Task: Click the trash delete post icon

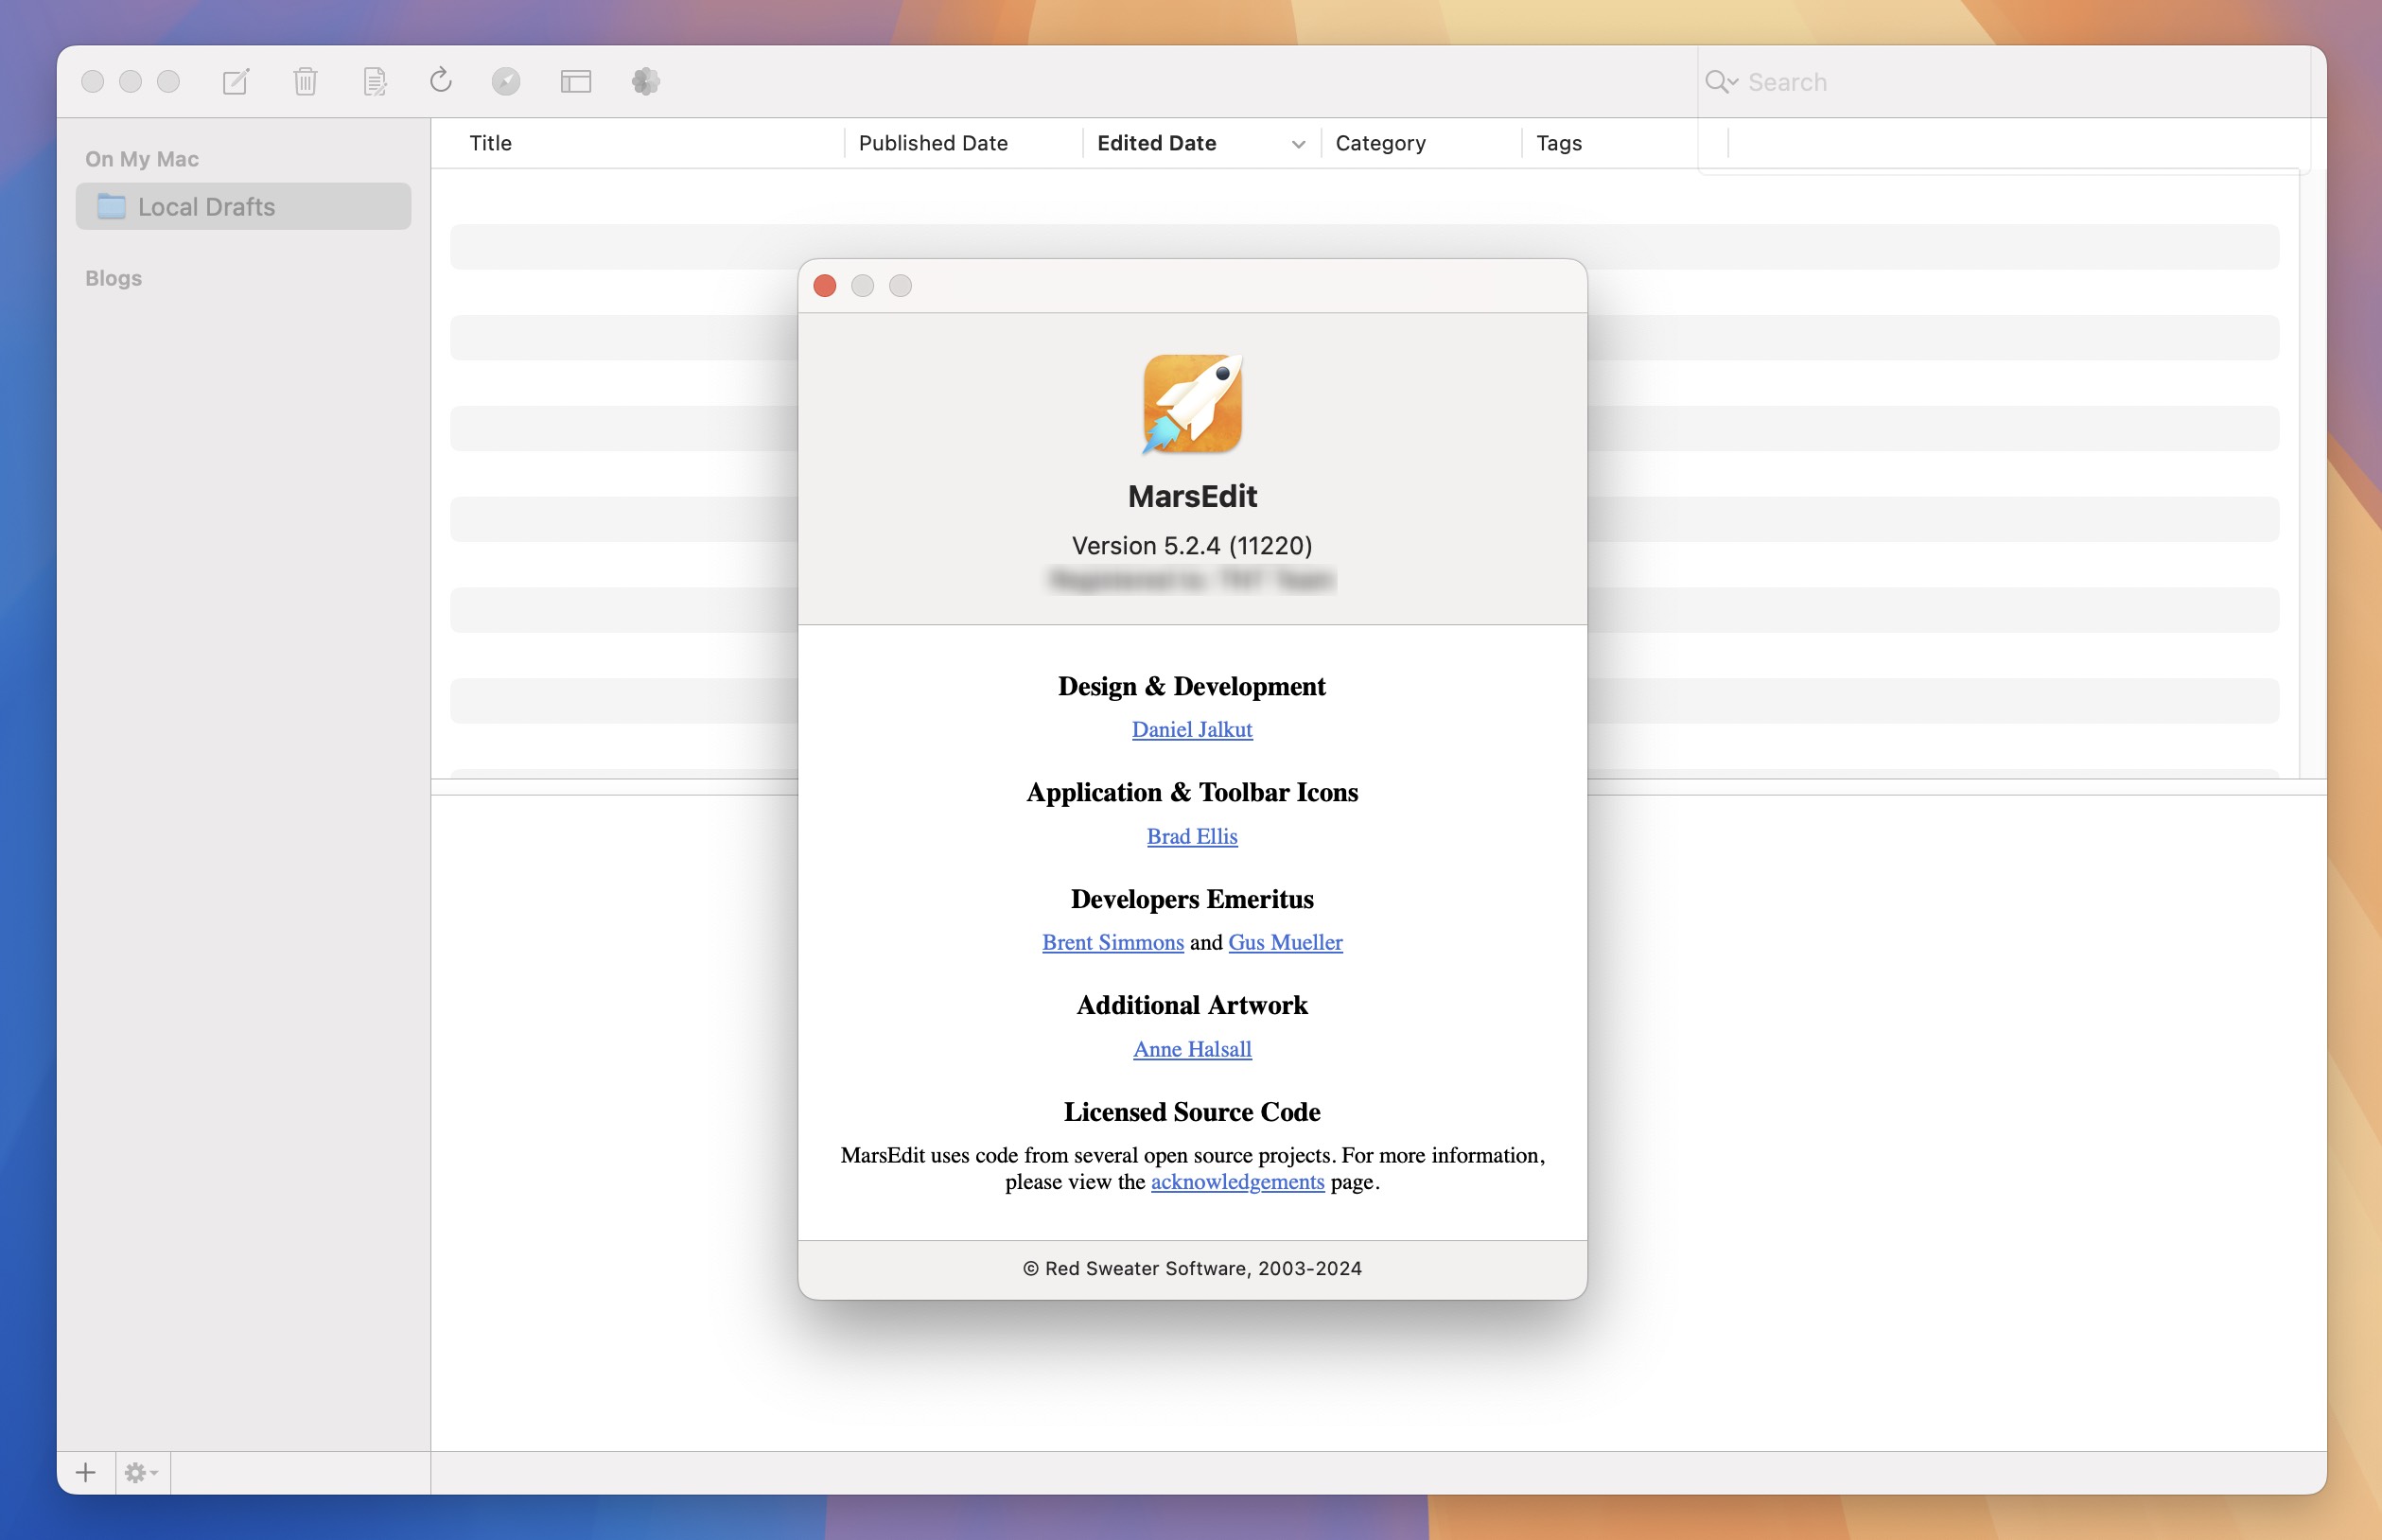Action: coord(305,81)
